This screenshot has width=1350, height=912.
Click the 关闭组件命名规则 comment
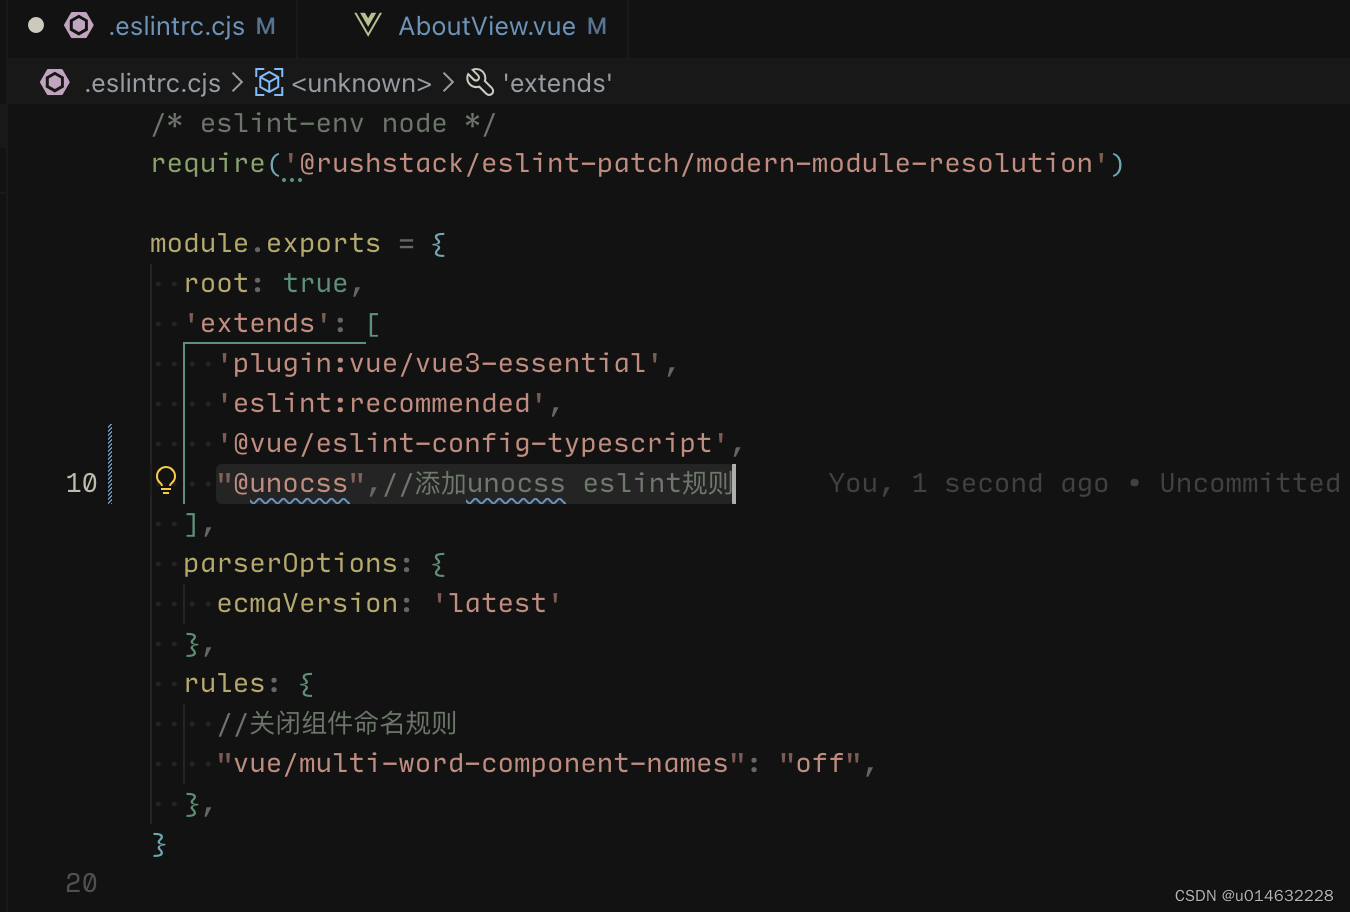tap(337, 723)
